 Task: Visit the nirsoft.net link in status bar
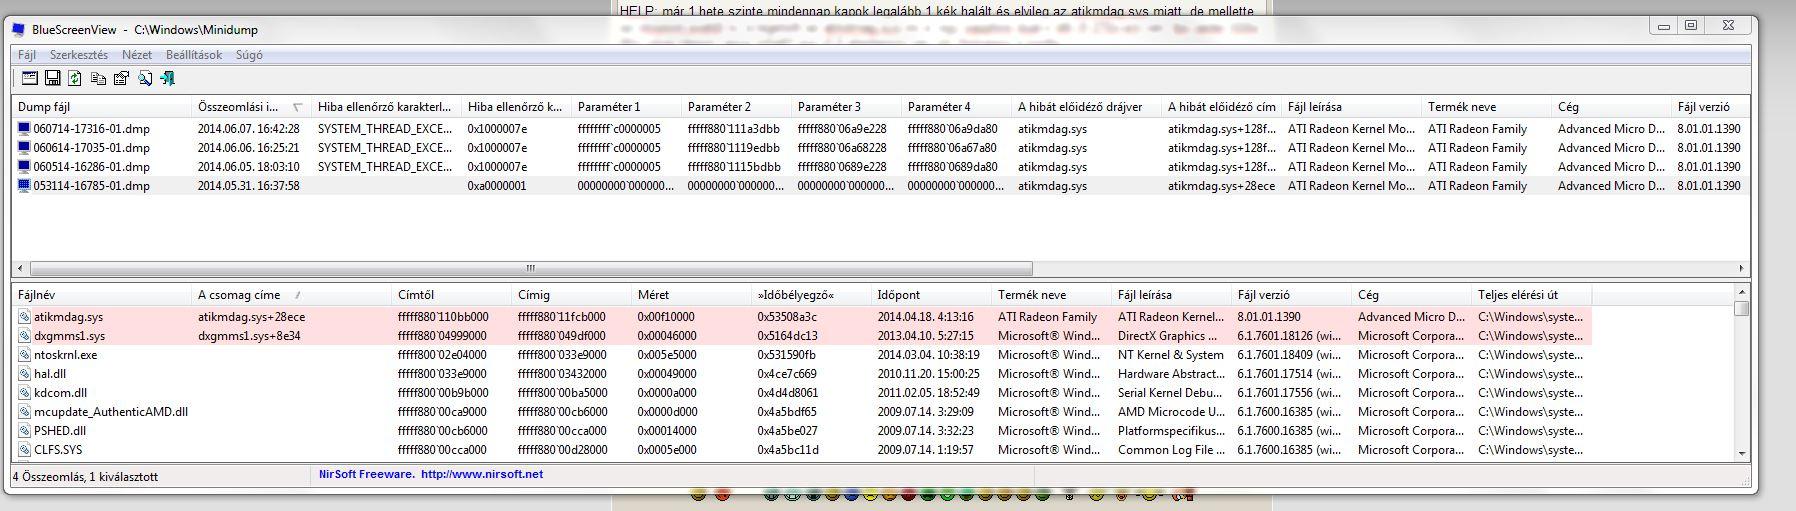pos(482,475)
